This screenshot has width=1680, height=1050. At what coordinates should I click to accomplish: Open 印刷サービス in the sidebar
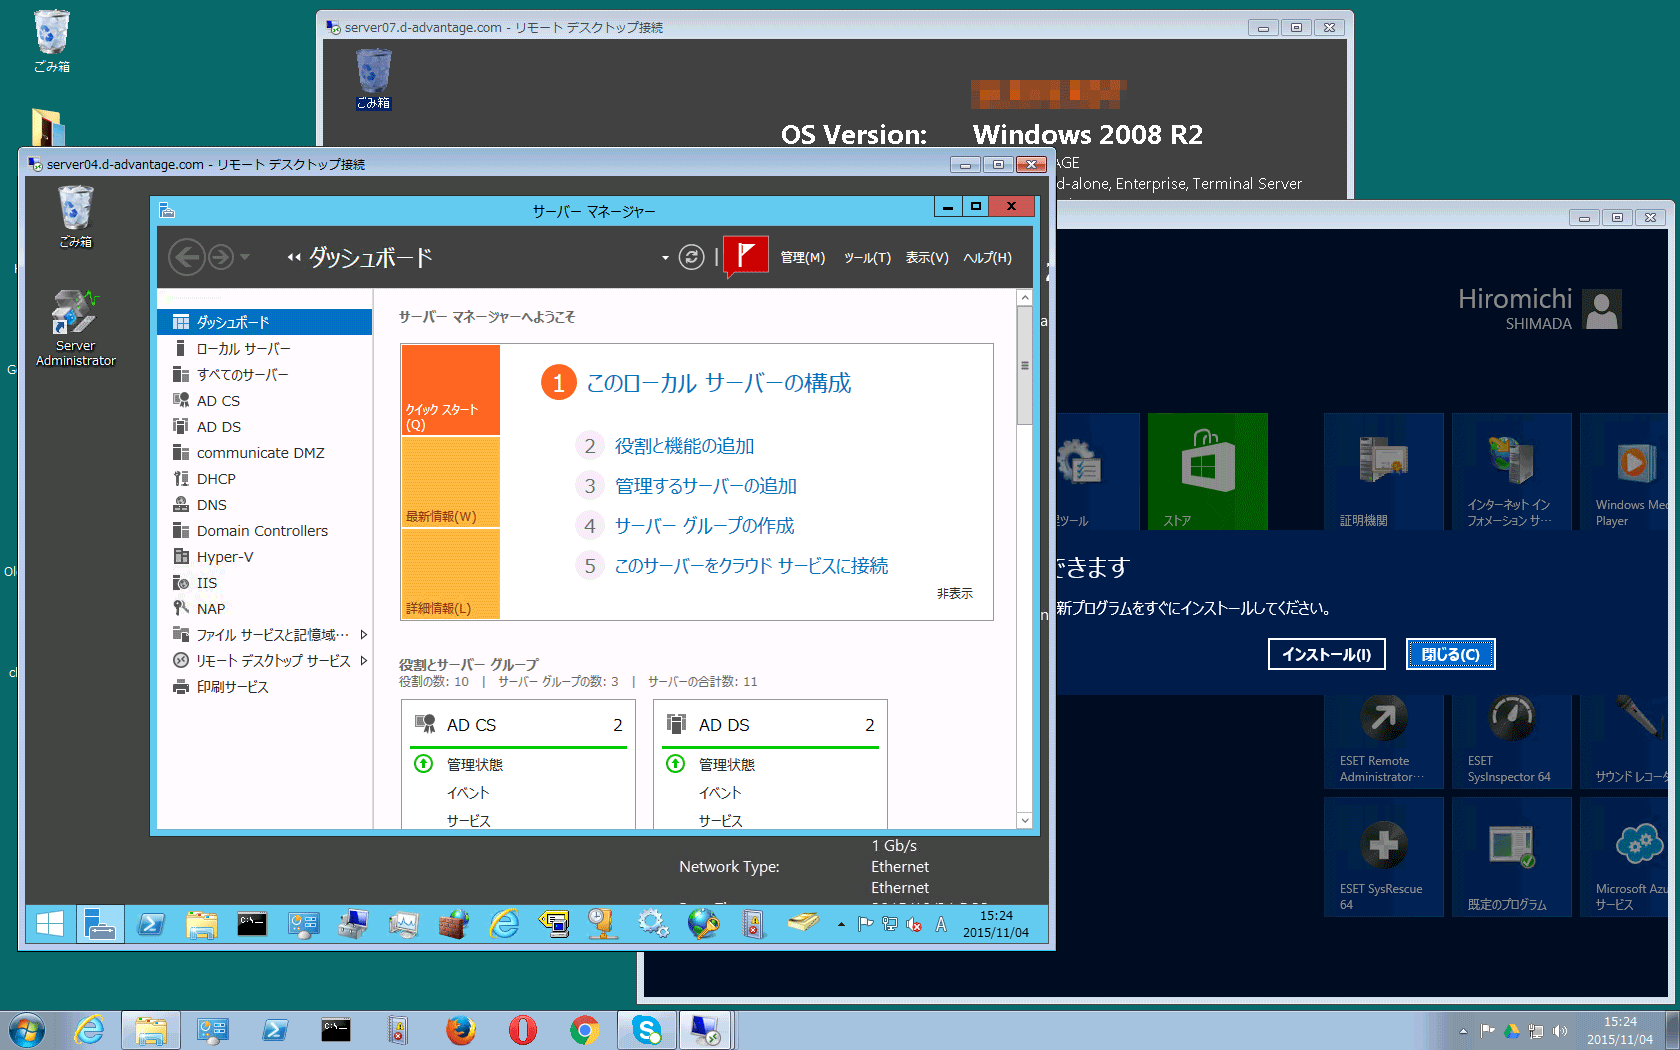pos(264,686)
